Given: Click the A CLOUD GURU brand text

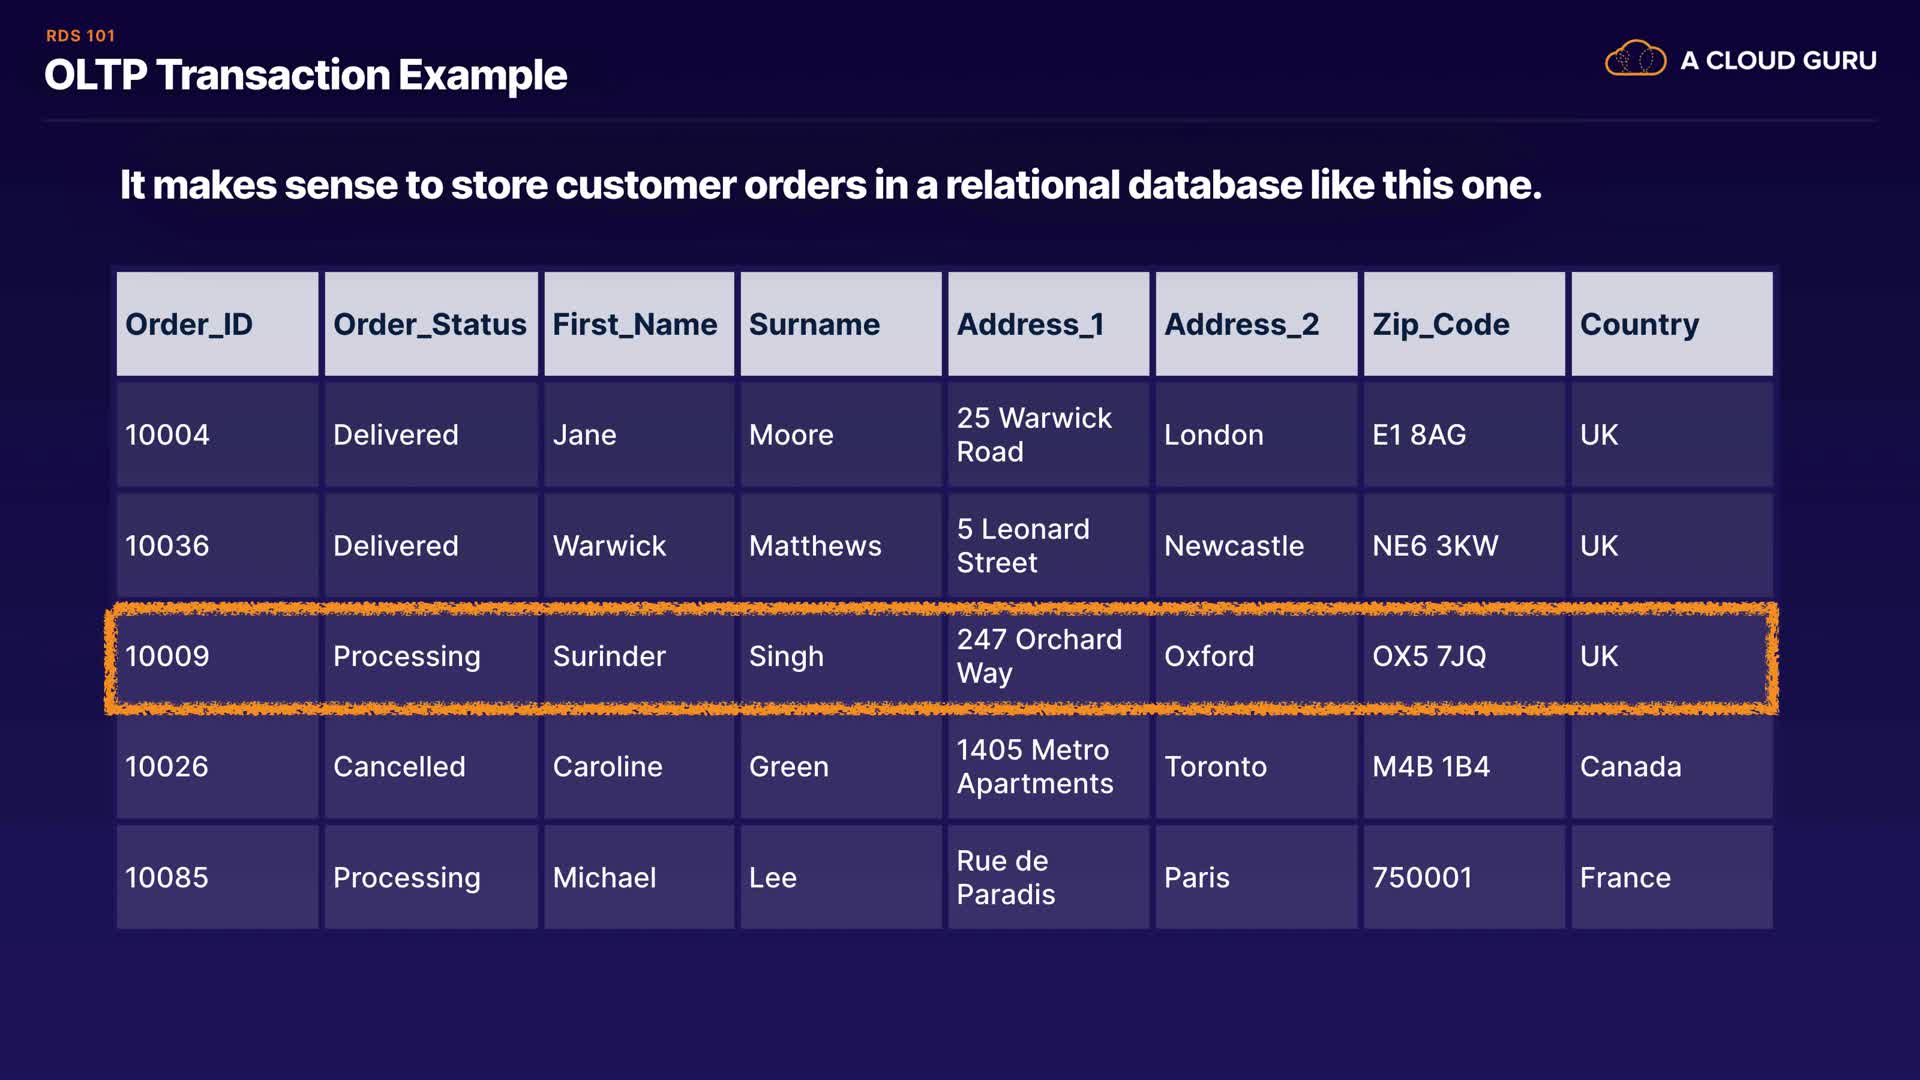Looking at the screenshot, I should 1777,61.
